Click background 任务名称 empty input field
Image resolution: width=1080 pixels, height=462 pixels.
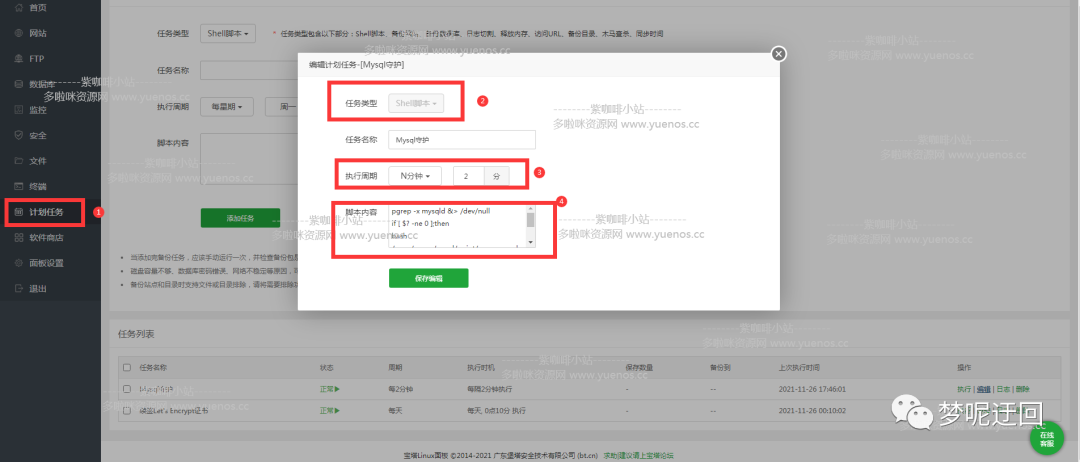249,70
